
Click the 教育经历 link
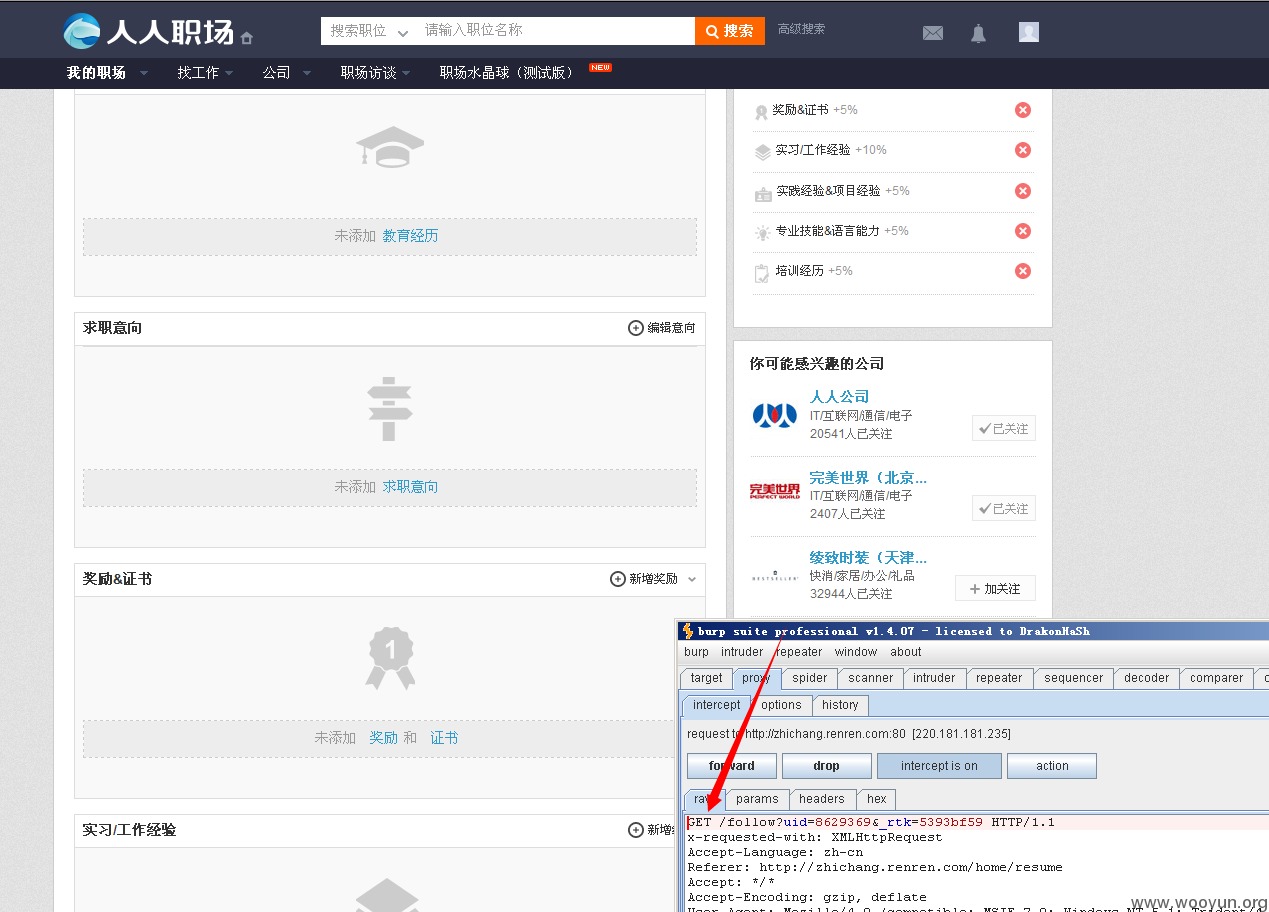click(x=410, y=236)
